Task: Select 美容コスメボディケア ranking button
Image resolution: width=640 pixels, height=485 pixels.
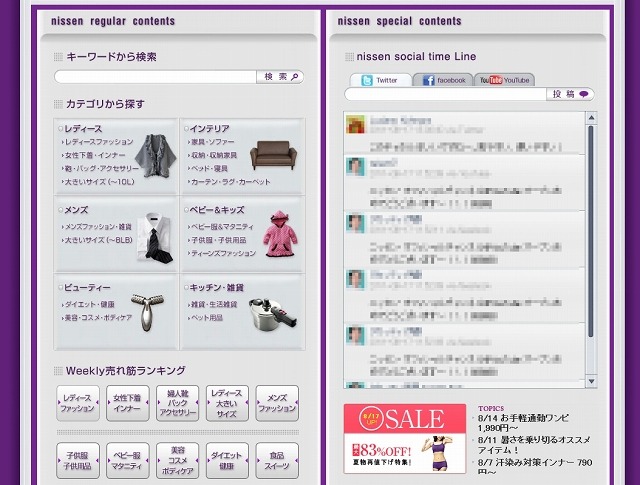Action: (178, 461)
